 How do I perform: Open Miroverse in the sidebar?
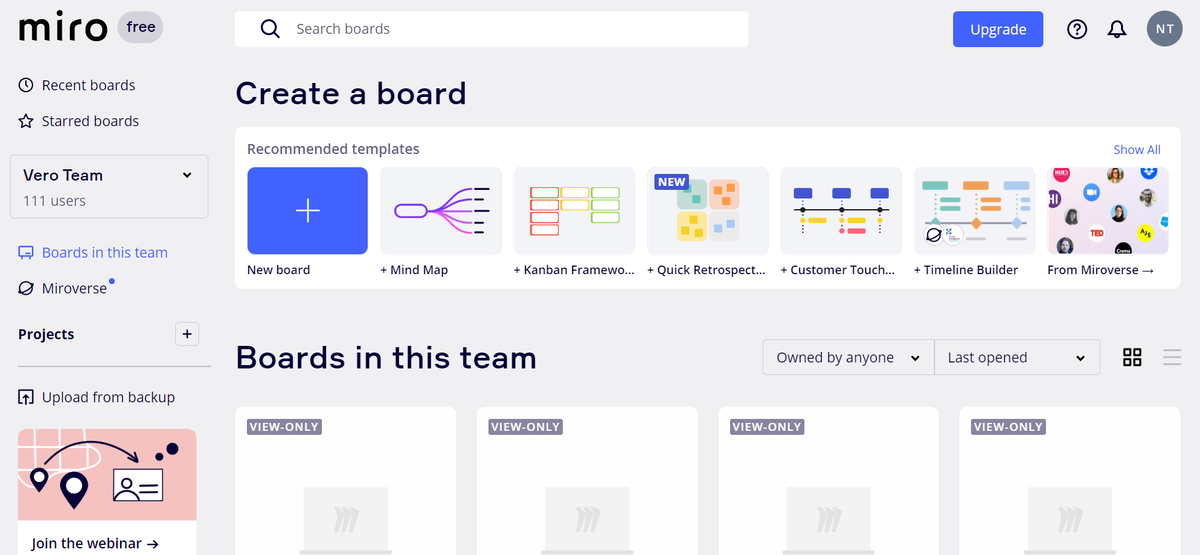[74, 288]
